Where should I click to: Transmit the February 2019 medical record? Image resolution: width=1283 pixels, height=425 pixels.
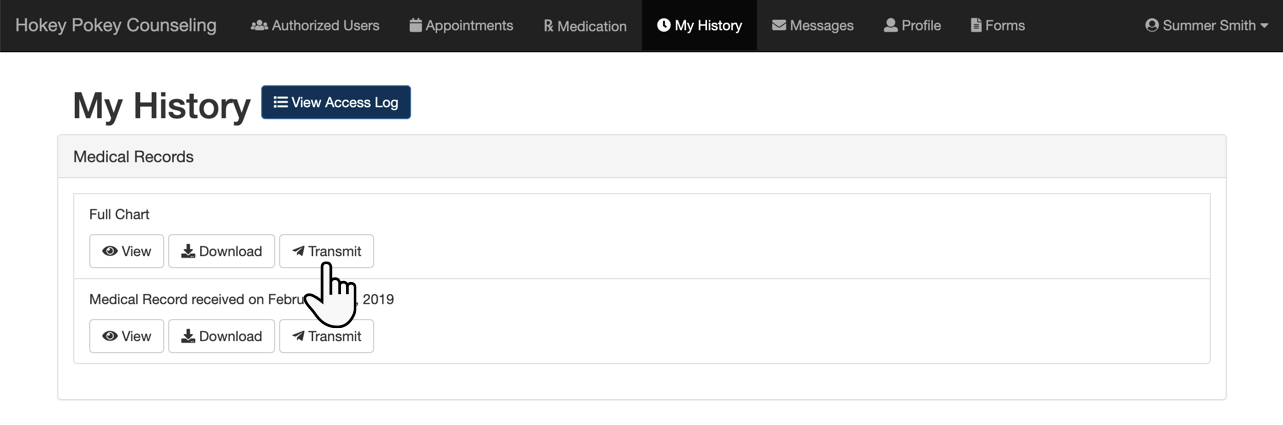(326, 336)
